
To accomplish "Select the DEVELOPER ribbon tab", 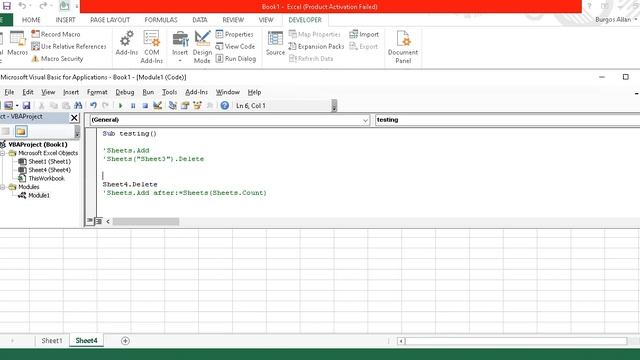I will [x=305, y=20].
